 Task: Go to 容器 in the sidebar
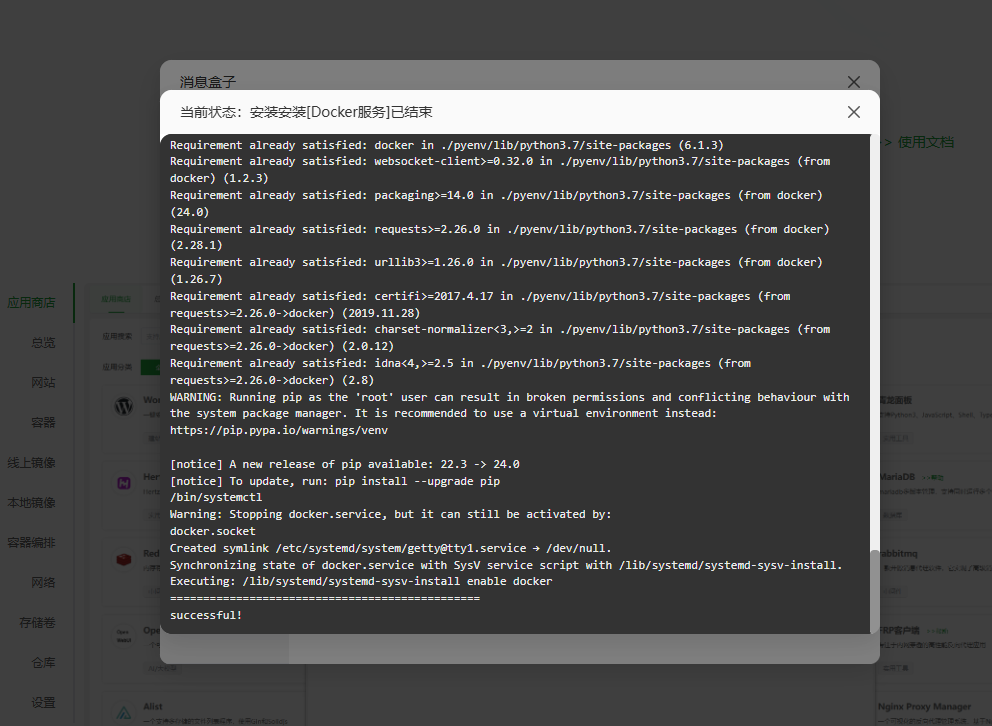tap(43, 423)
